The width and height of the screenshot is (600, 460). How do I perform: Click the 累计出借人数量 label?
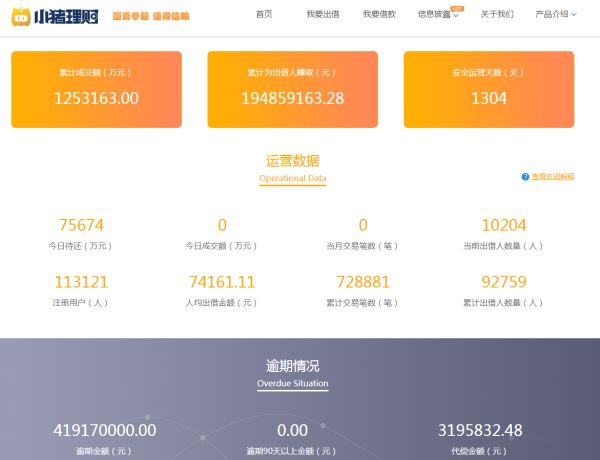pyautogui.click(x=503, y=303)
